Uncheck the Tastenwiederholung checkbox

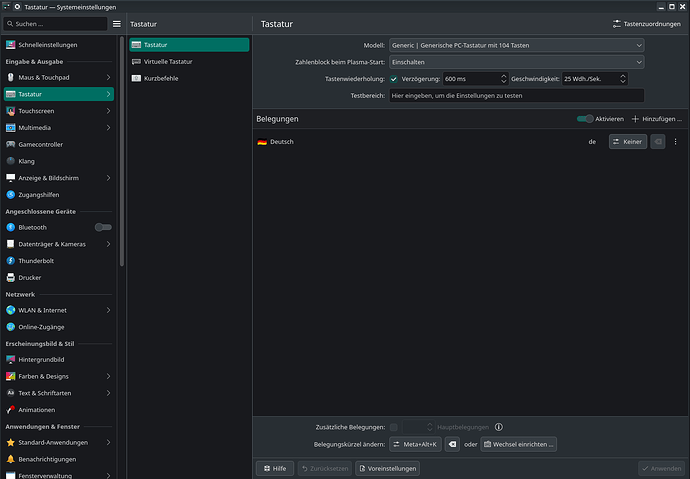point(393,79)
